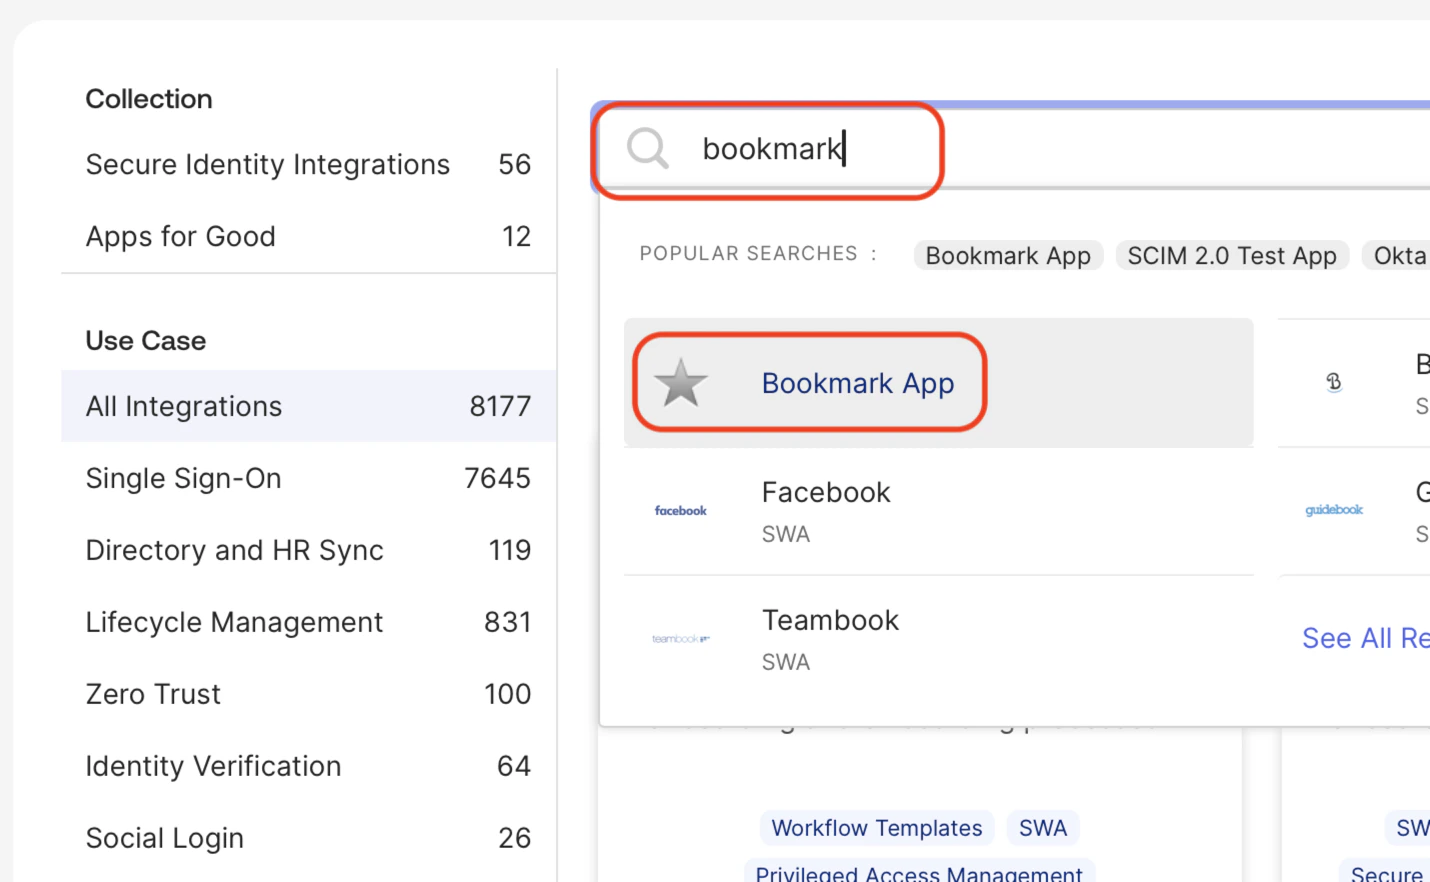Open the Bookmark App search result

[858, 383]
